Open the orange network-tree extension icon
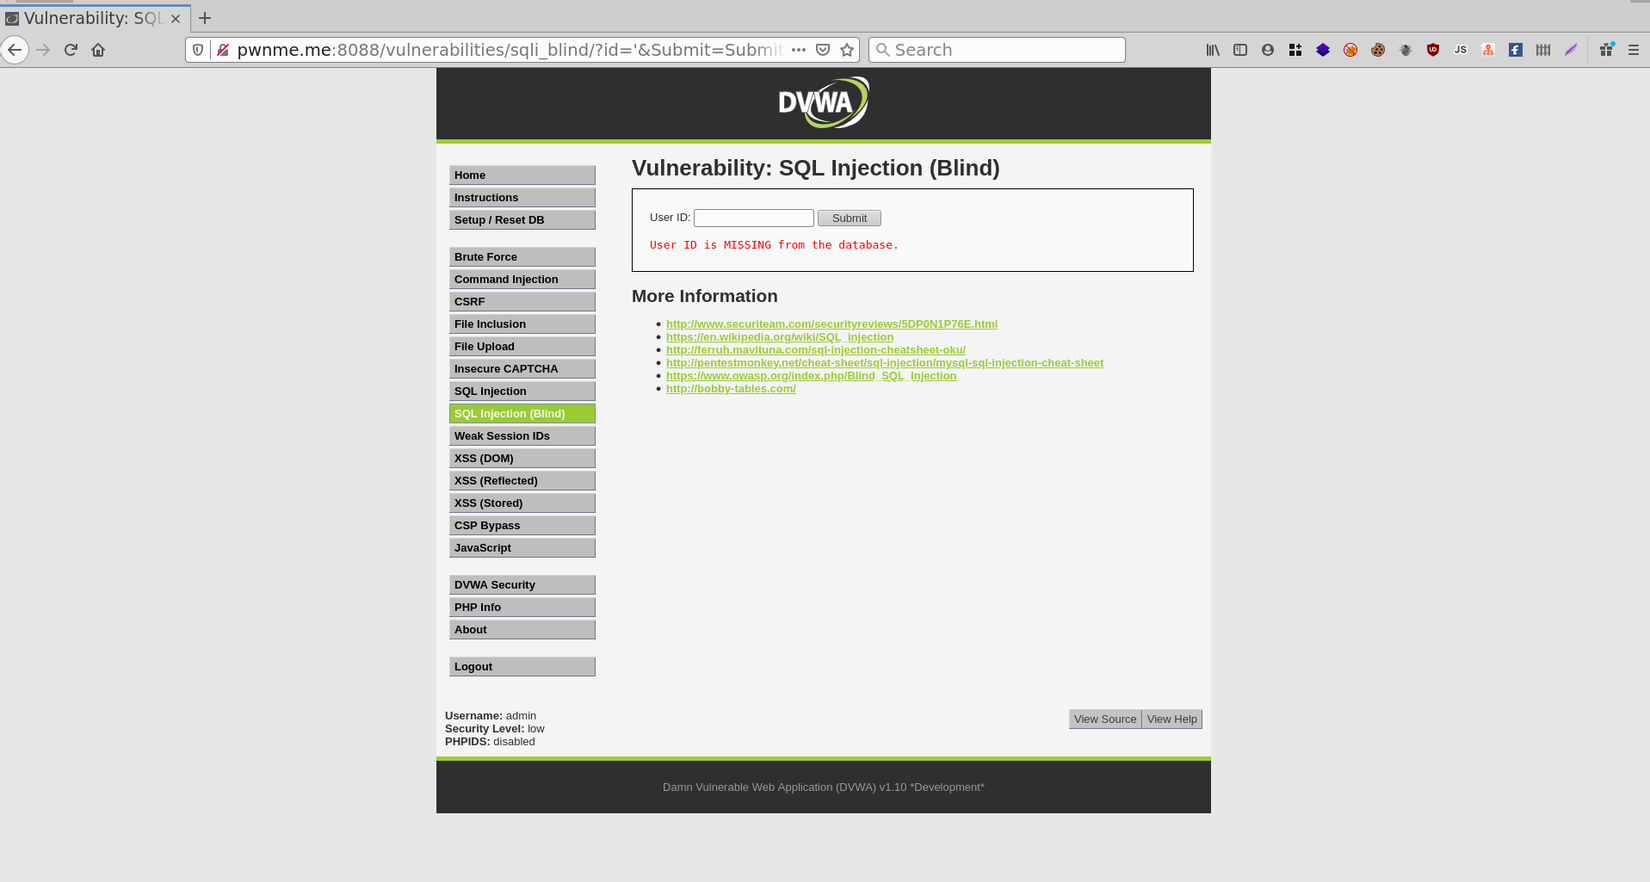The image size is (1650, 882). pyautogui.click(x=1488, y=50)
